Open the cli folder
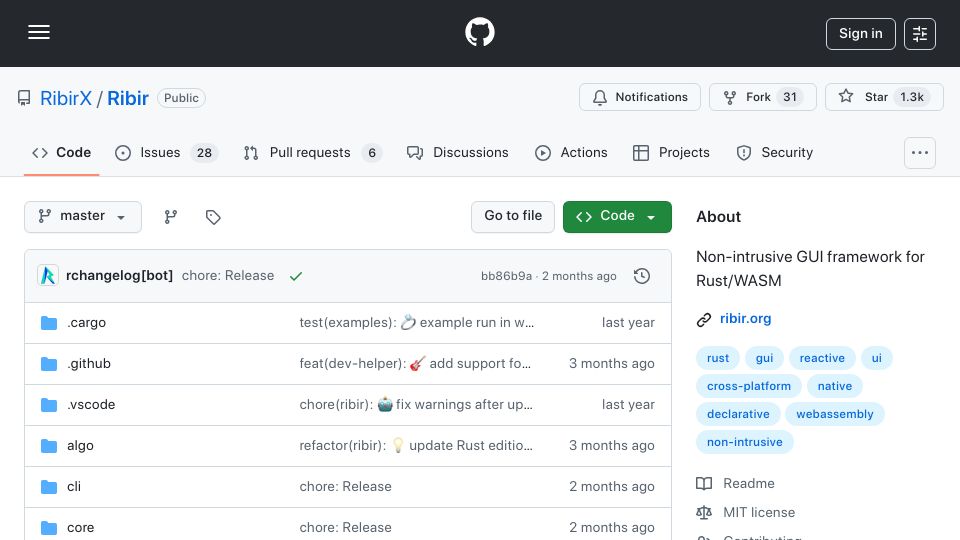Screen dimensions: 960x540 (x=74, y=487)
